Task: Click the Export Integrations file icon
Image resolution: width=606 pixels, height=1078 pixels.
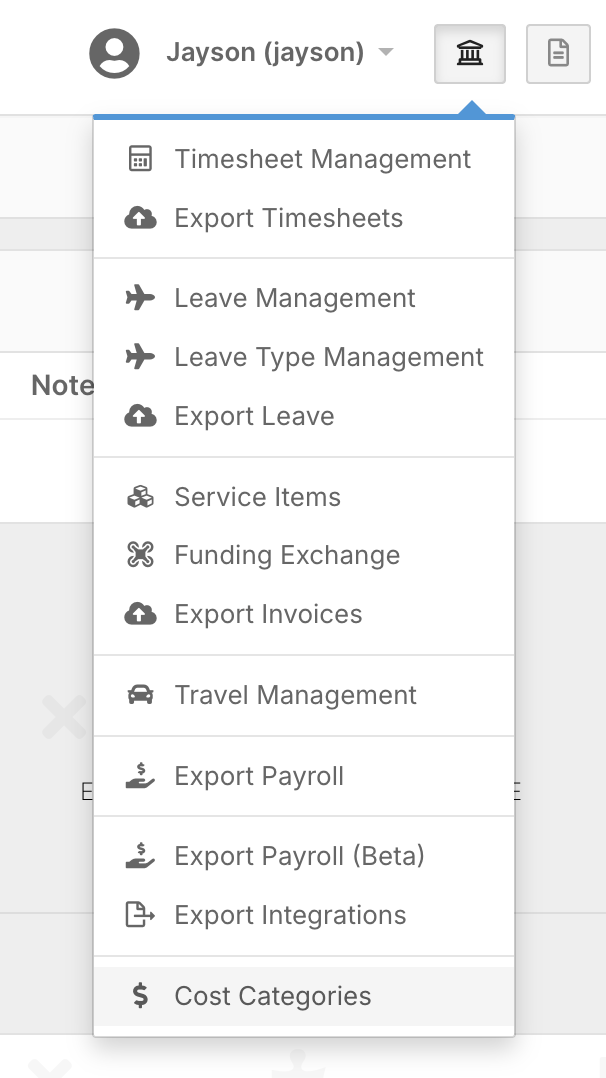Action: [140, 915]
